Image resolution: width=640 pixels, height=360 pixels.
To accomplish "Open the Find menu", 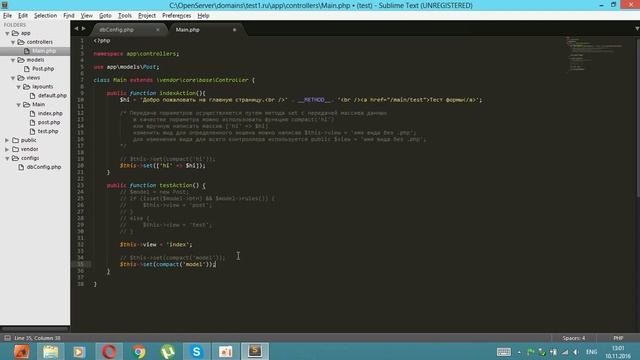I will pyautogui.click(x=69, y=16).
